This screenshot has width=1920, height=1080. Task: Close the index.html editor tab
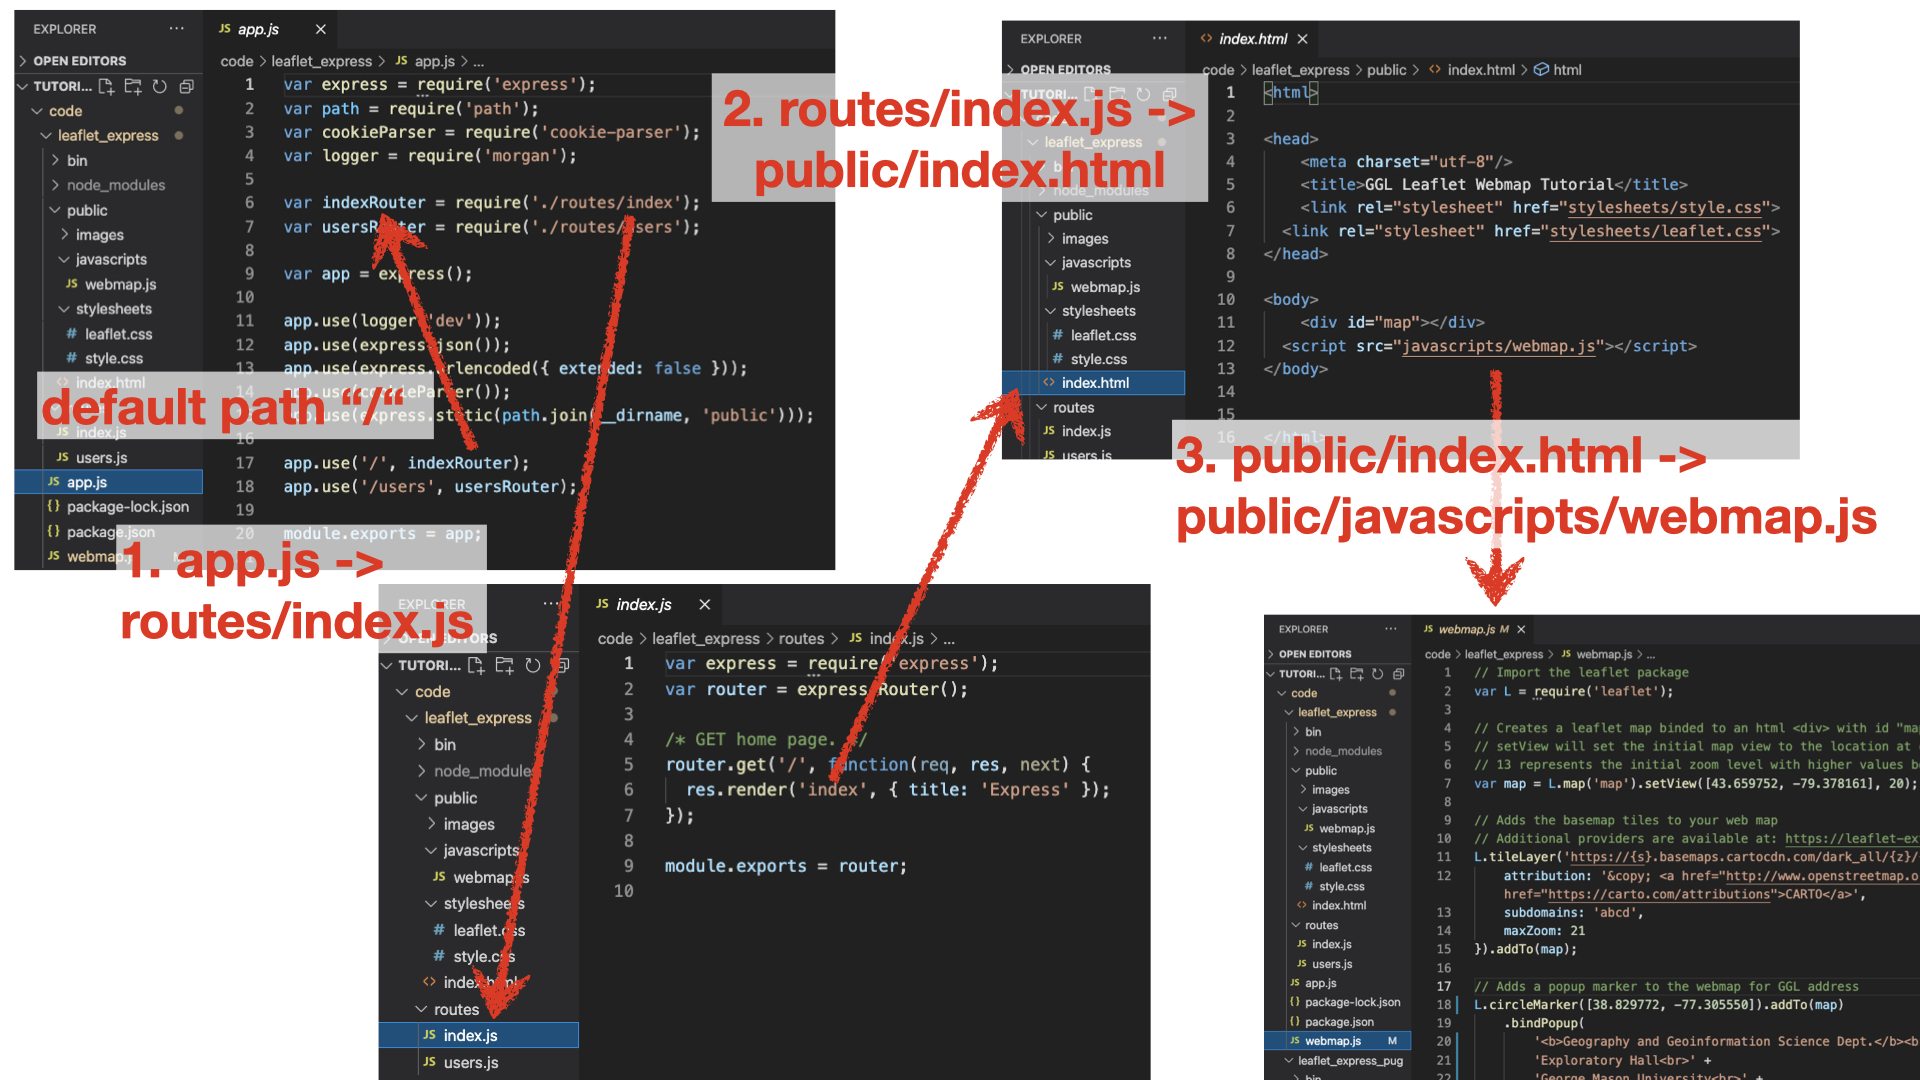pos(1302,39)
